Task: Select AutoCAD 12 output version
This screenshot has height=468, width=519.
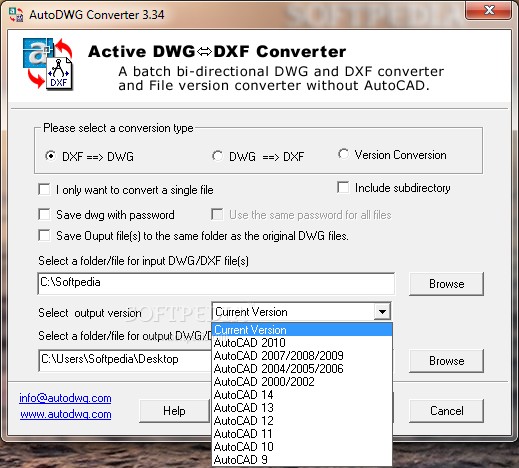Action: (302, 421)
